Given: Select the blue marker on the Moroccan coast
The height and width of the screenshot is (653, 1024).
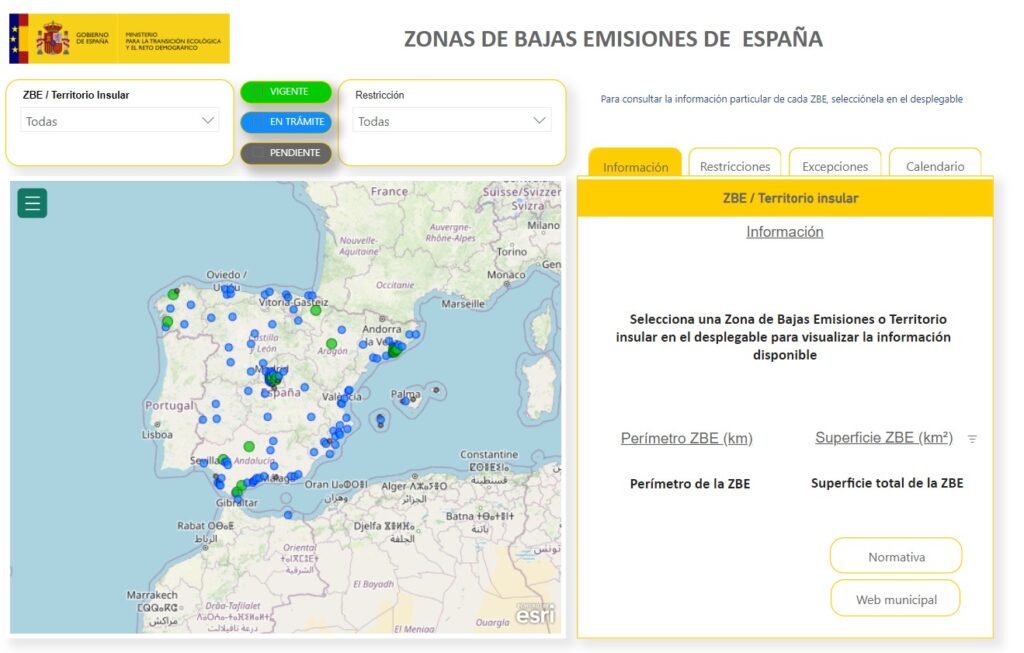Looking at the screenshot, I should 288,515.
